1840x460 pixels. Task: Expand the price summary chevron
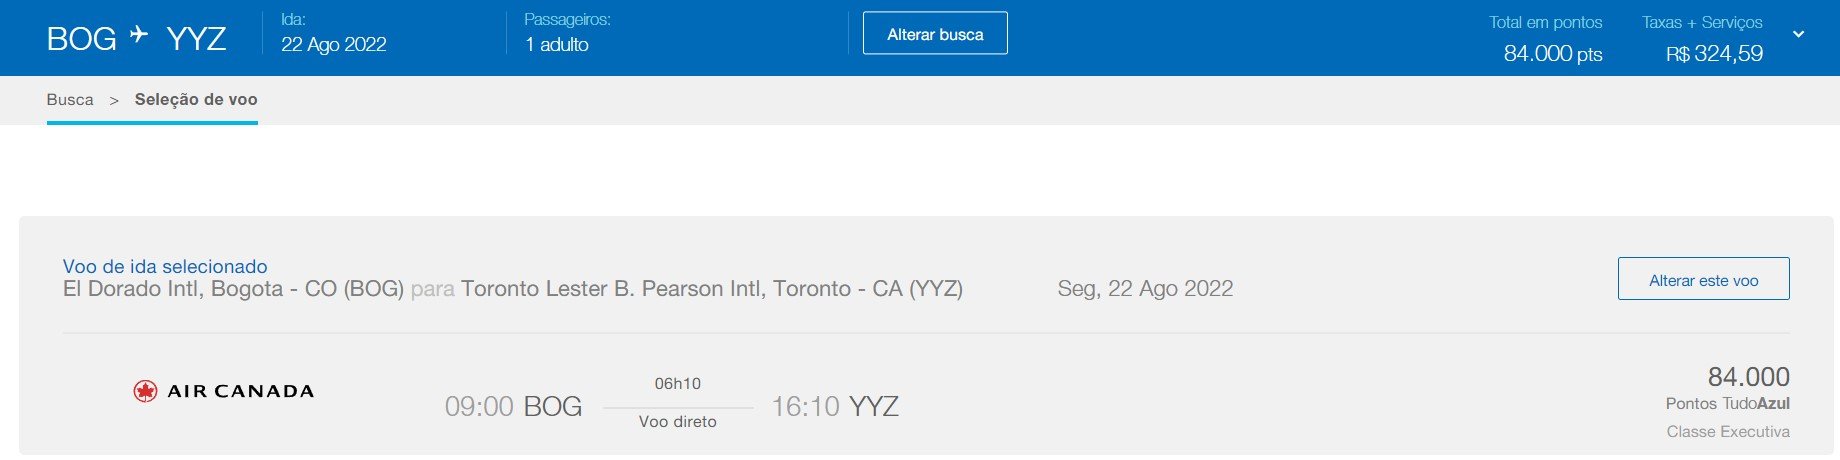1798,34
